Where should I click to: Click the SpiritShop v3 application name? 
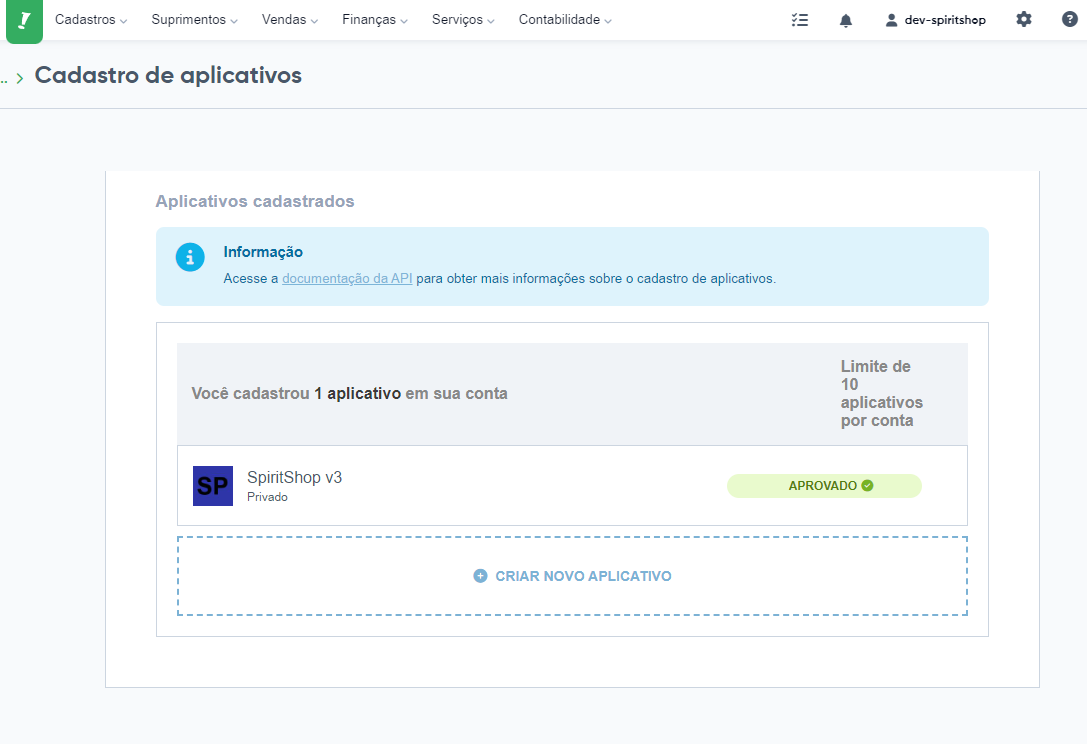point(295,478)
